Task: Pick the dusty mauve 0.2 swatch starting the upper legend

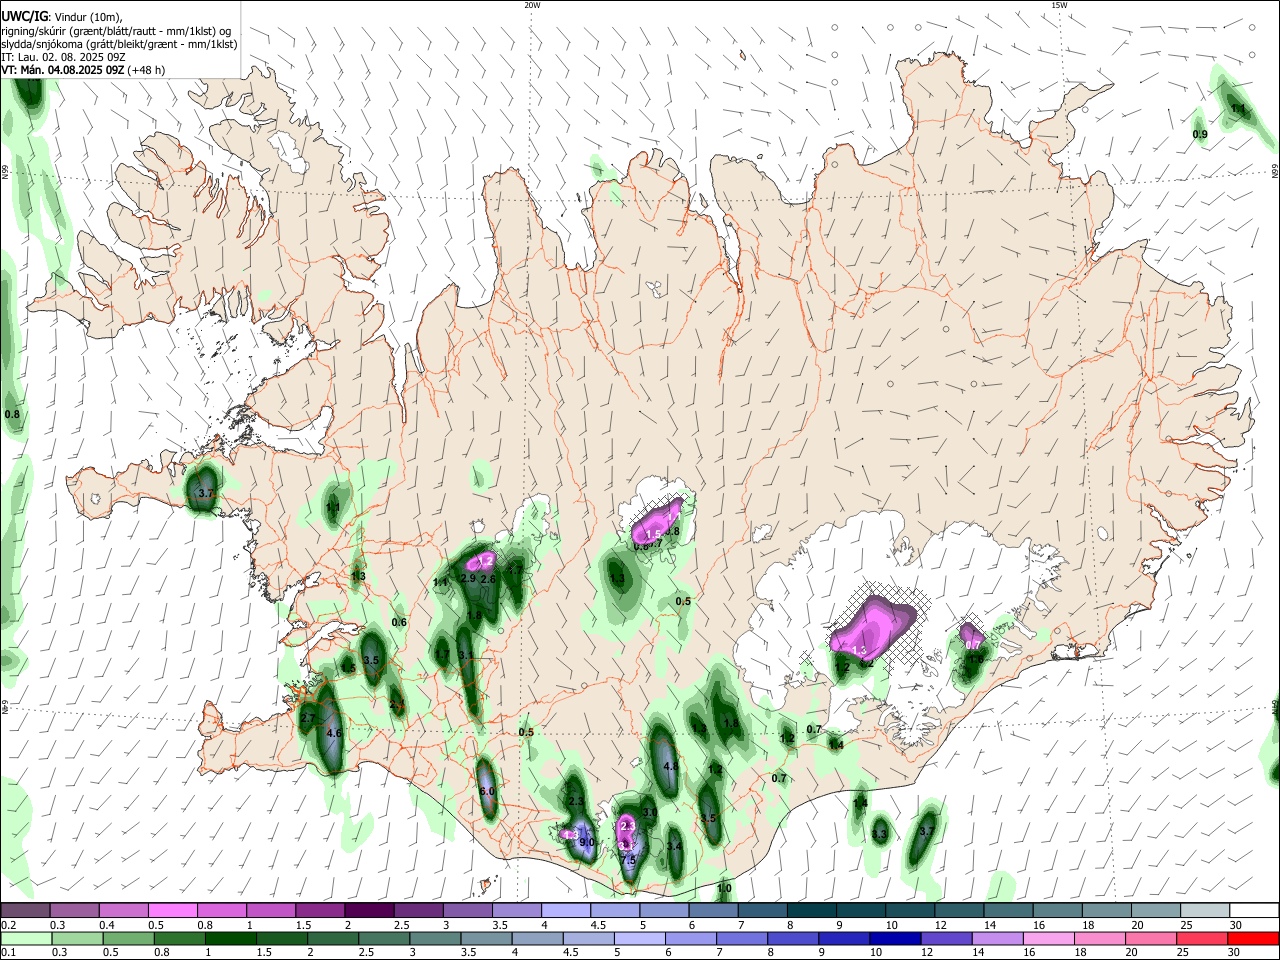Action: coord(25,910)
